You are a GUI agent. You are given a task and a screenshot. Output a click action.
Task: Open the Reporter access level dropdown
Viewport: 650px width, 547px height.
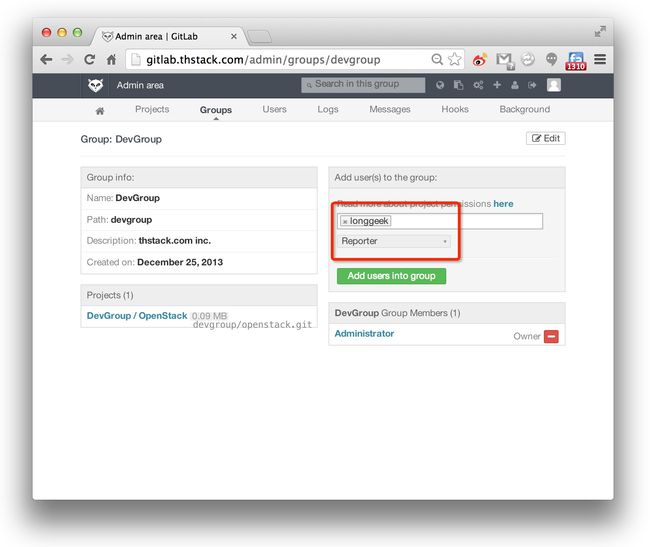[394, 241]
